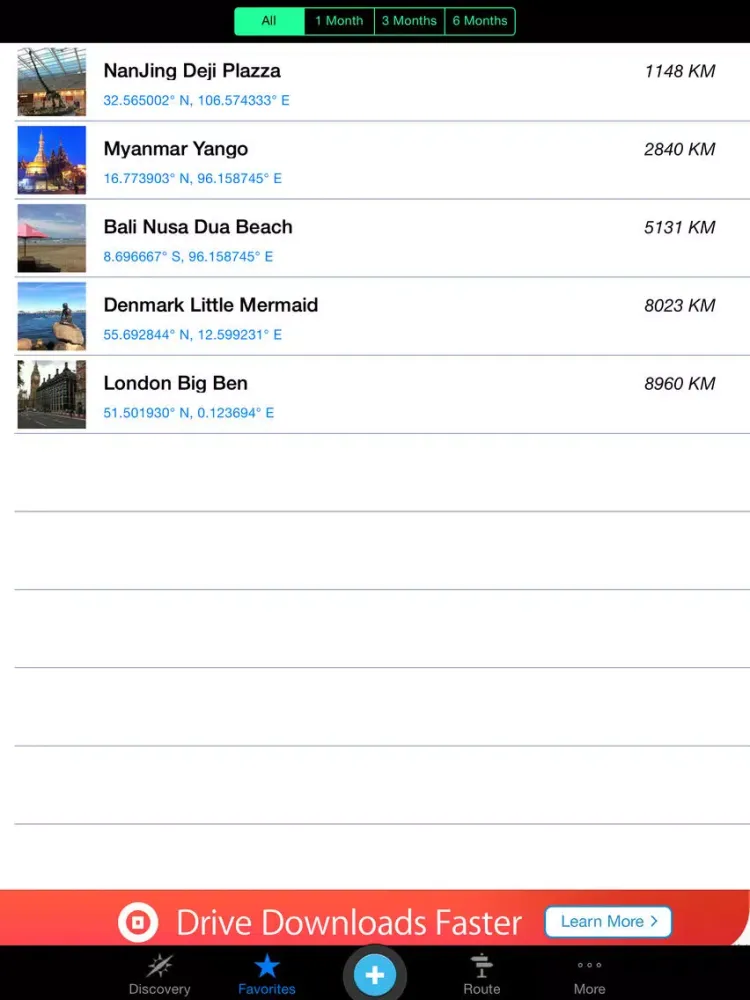Open Bali Nusa Dua Beach thumbnail
This screenshot has width=750, height=1000.
coord(52,238)
